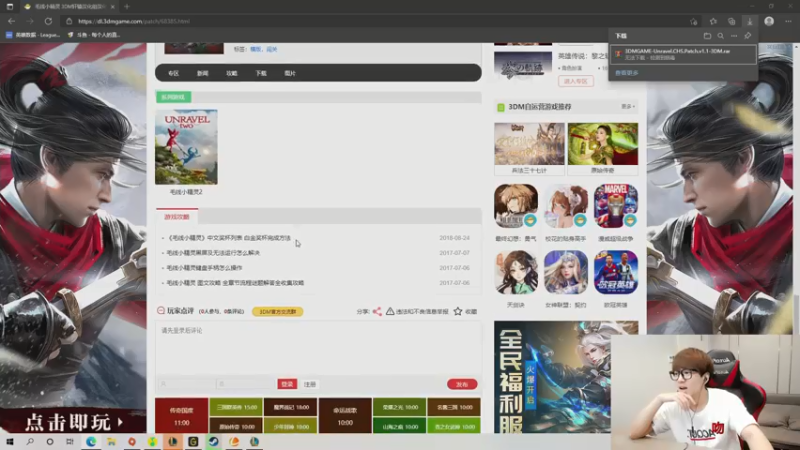Click 查看更多 link in downloads panel
This screenshot has height=450, width=800.
pyautogui.click(x=627, y=73)
